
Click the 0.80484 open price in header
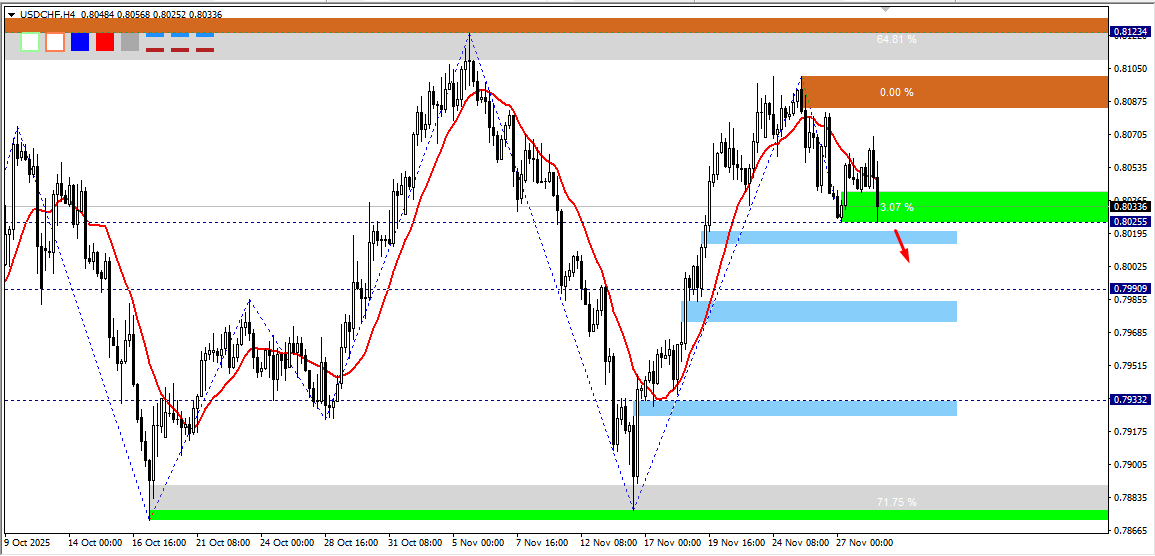point(96,14)
